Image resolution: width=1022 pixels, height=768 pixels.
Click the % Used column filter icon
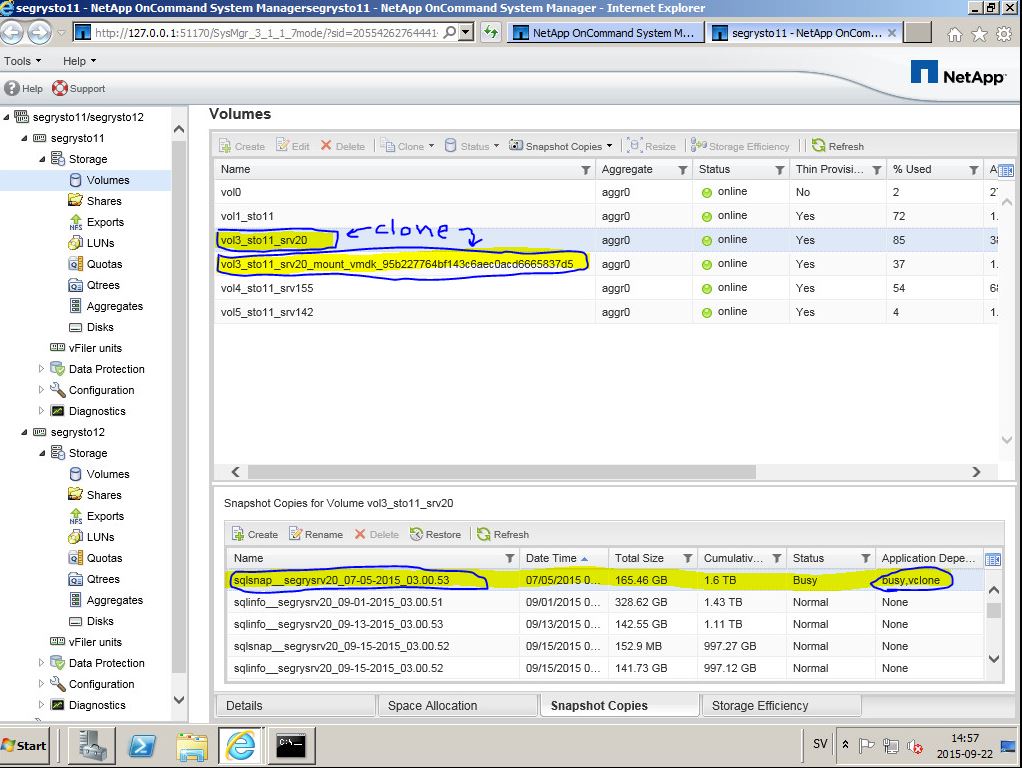974,170
